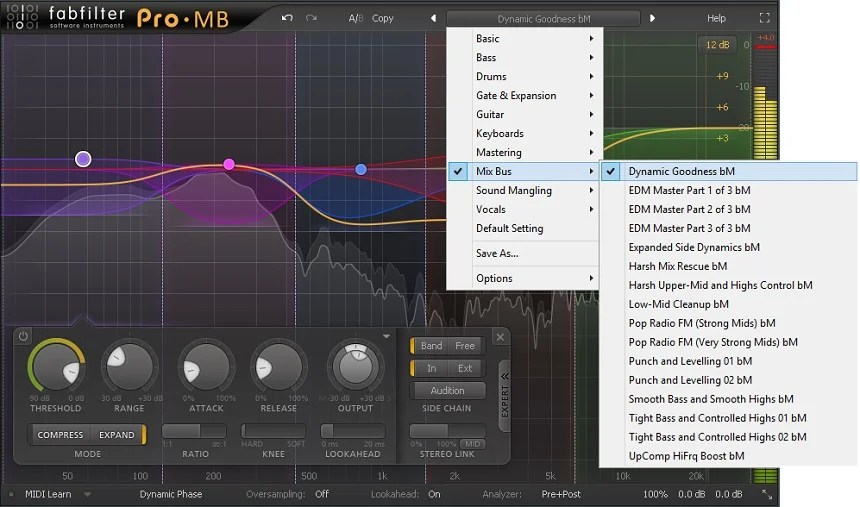Toggle global Lookahead On setting
The height and width of the screenshot is (507, 860).
tap(434, 494)
